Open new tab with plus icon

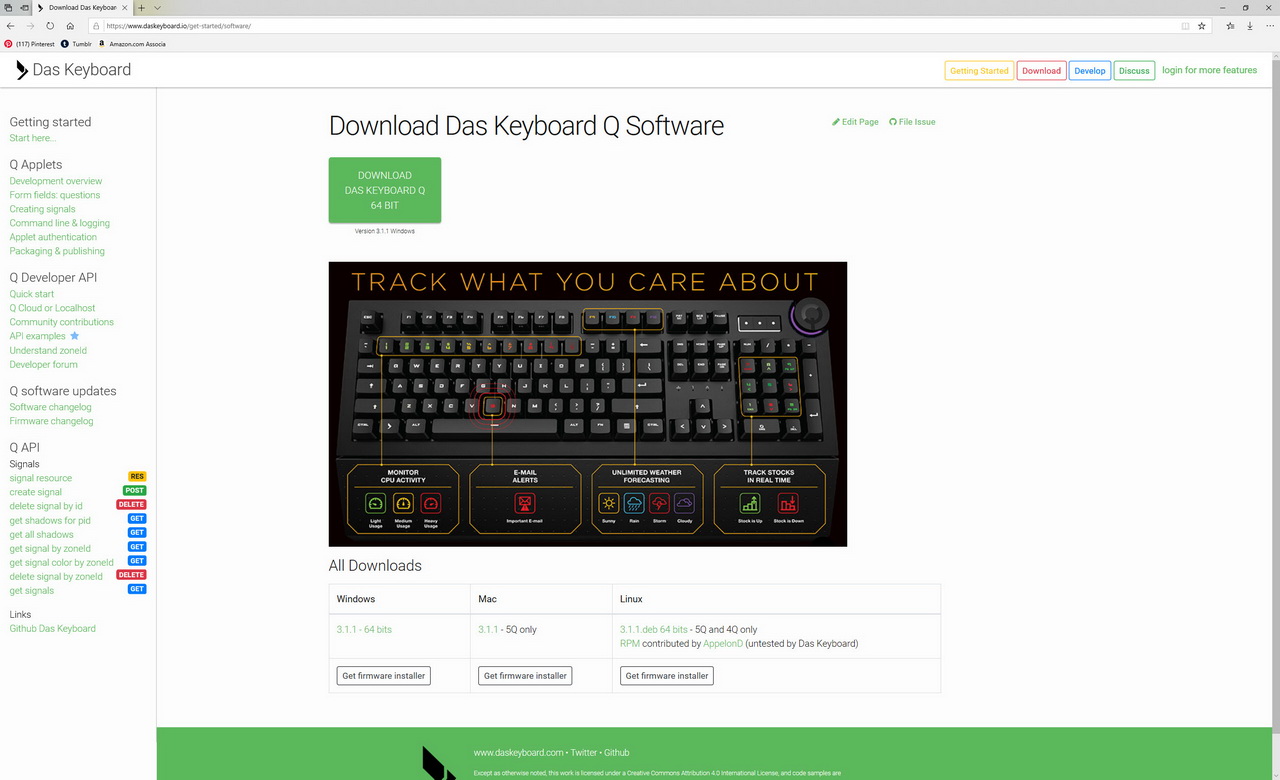[x=142, y=7]
